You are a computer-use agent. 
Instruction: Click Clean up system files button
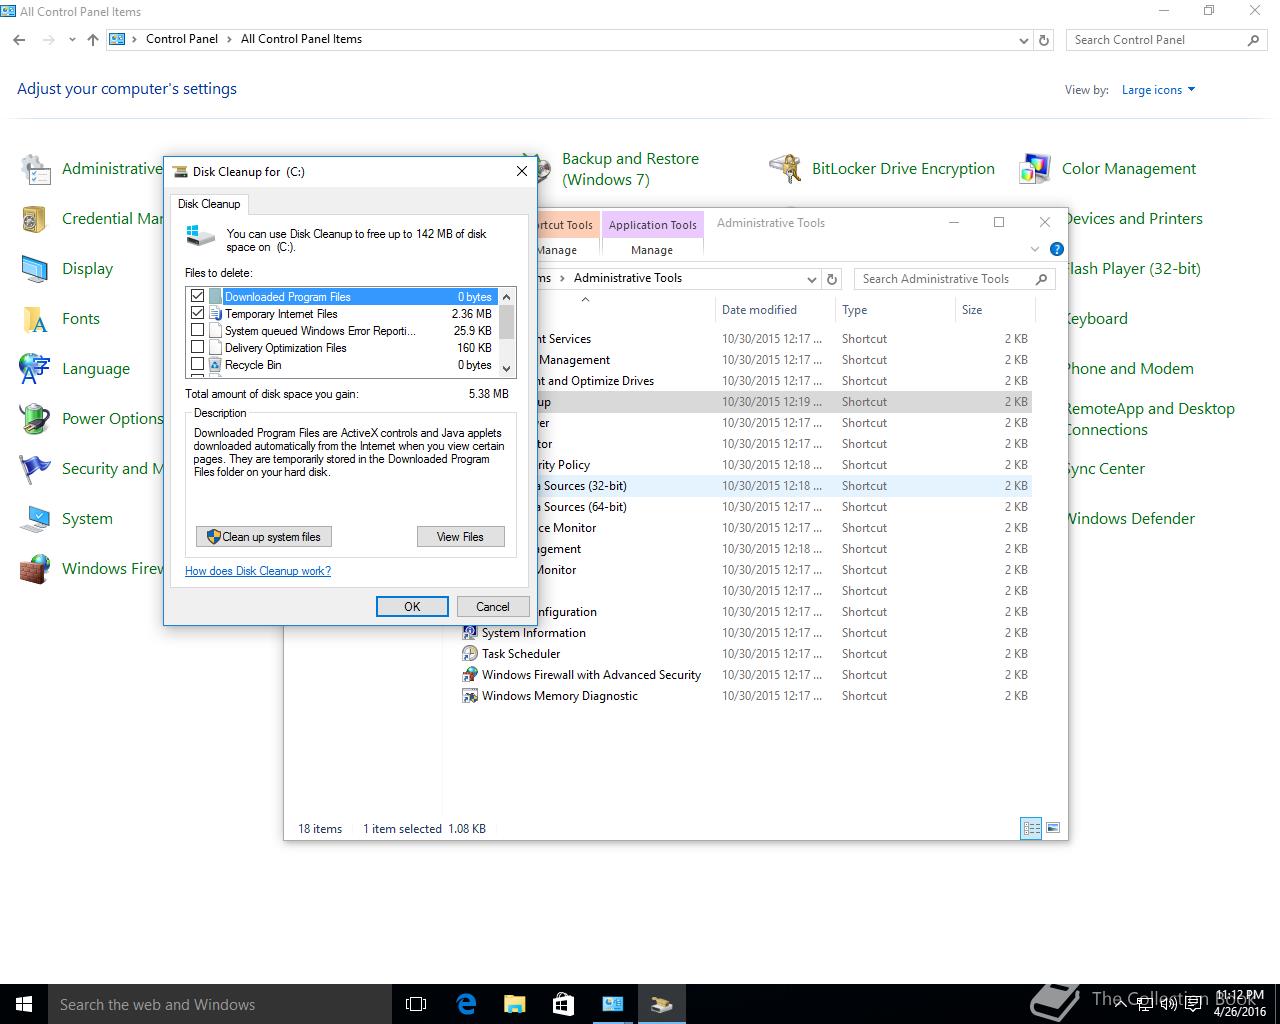tap(264, 537)
